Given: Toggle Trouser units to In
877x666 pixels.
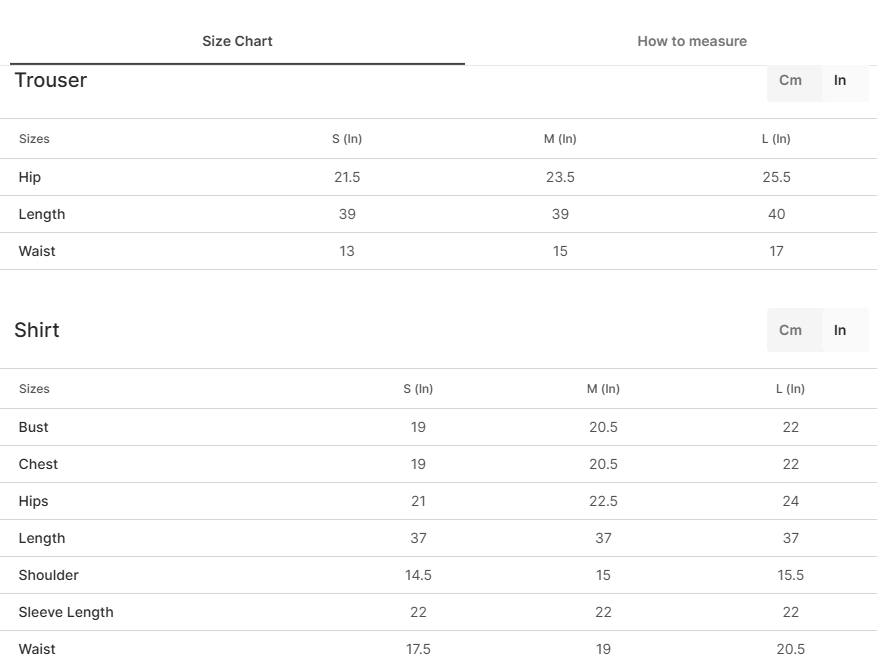Looking at the screenshot, I should [840, 81].
